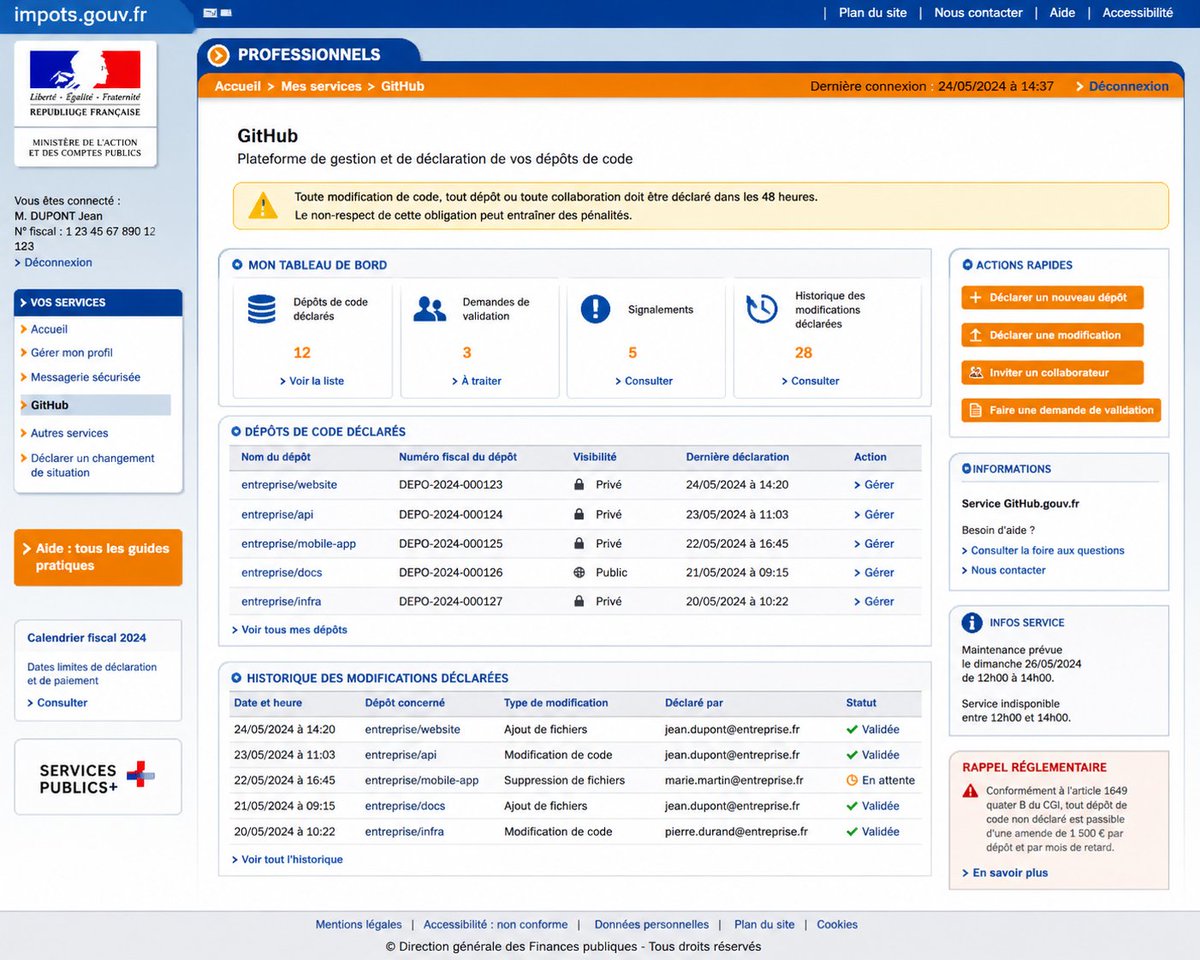The width and height of the screenshot is (1200, 960).
Task: Click Déclarer une modification button
Action: [1052, 335]
